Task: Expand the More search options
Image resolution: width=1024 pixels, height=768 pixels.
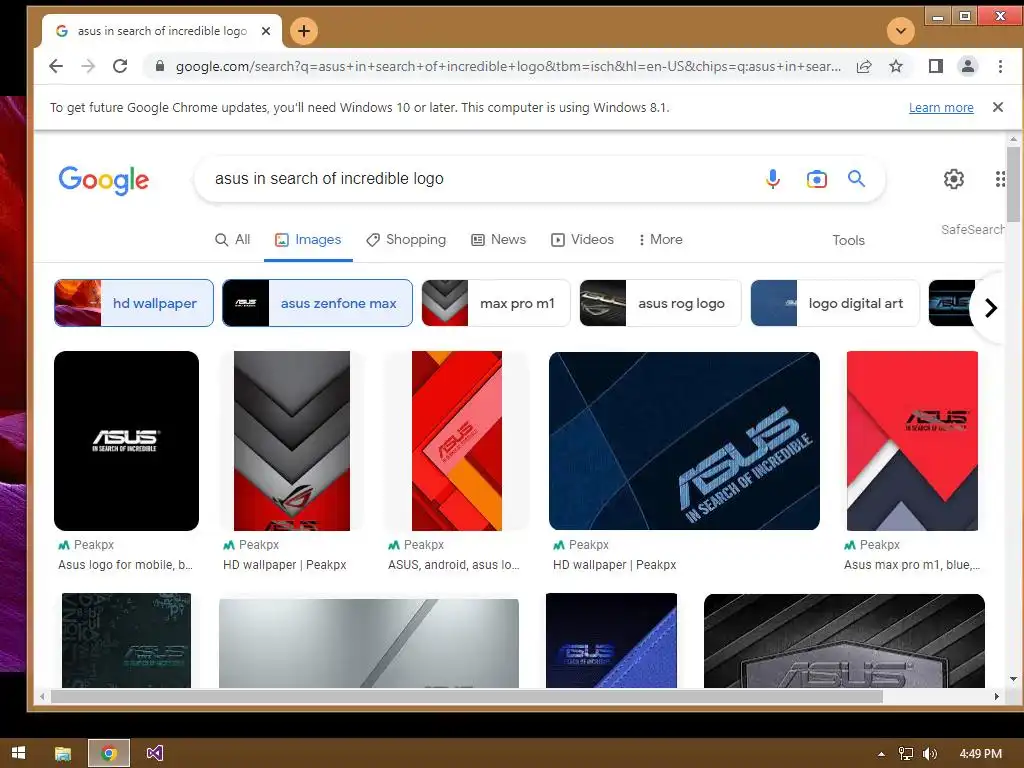Action: point(660,240)
